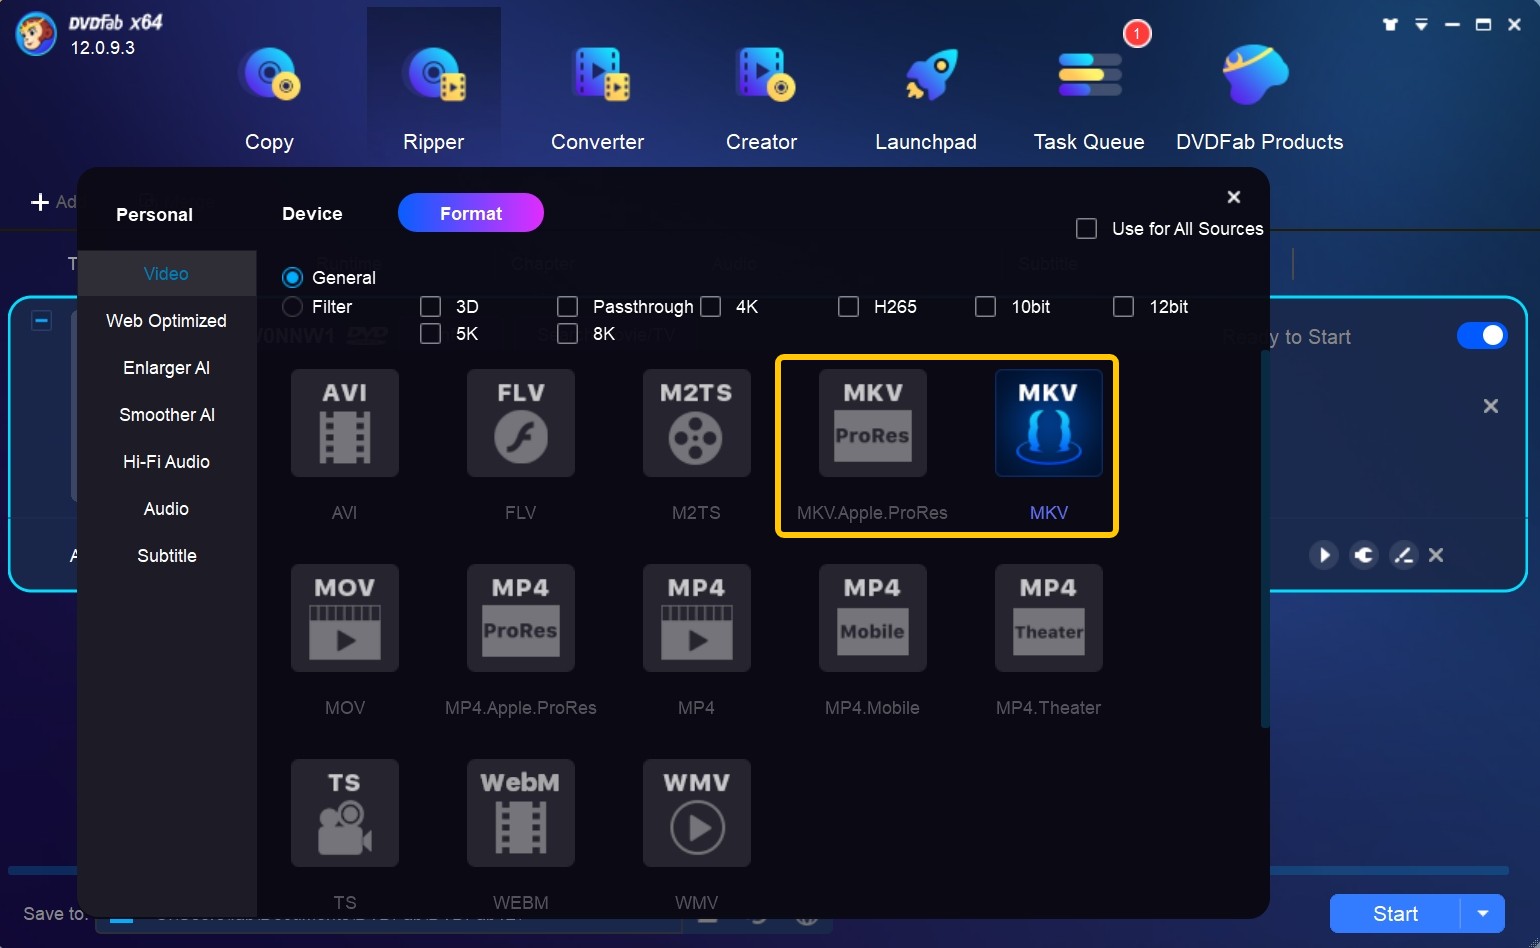Open the Video category

click(x=166, y=273)
